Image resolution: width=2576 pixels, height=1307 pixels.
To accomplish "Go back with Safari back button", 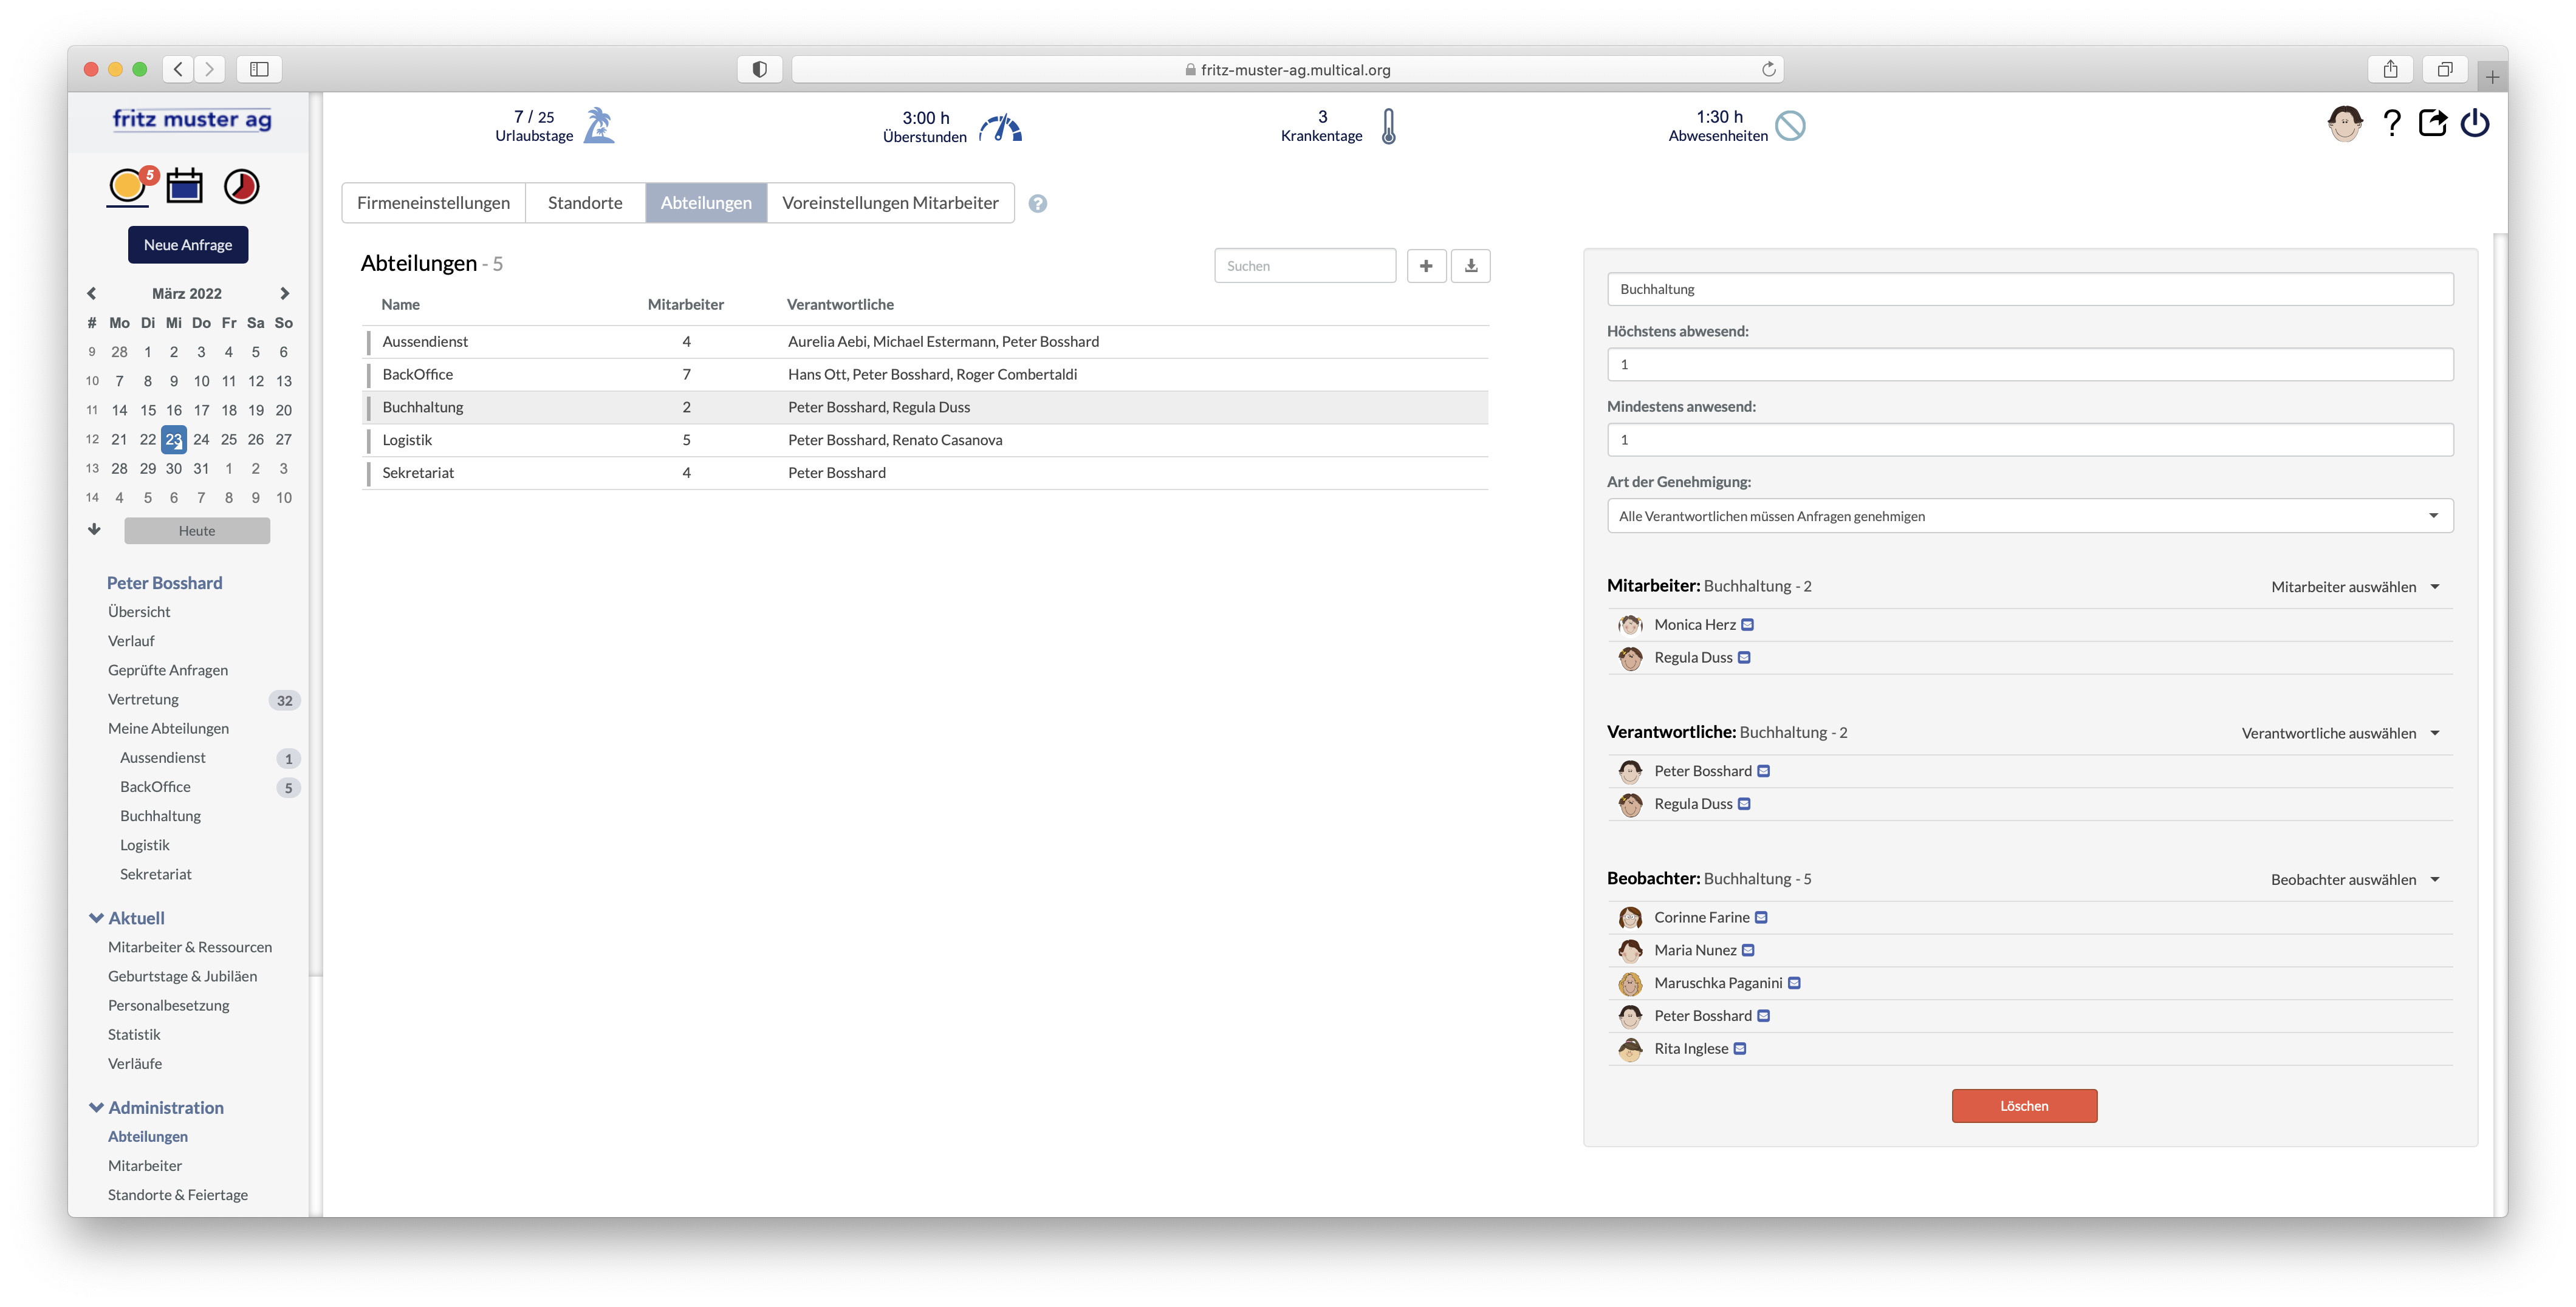I will point(178,69).
